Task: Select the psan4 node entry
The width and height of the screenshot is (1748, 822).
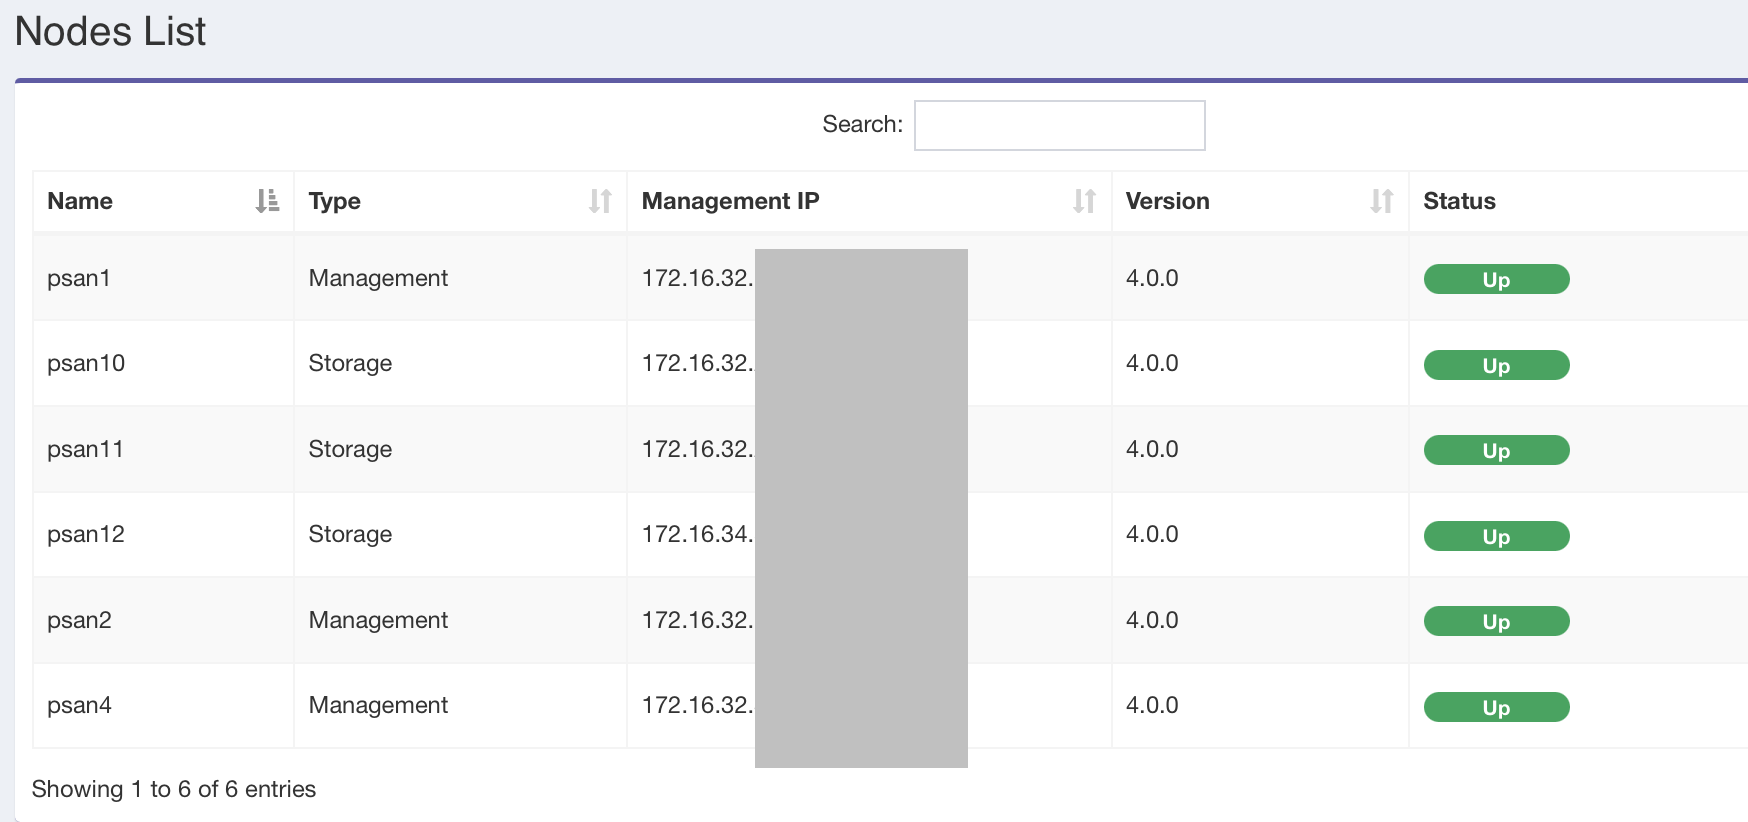Action: 79,705
